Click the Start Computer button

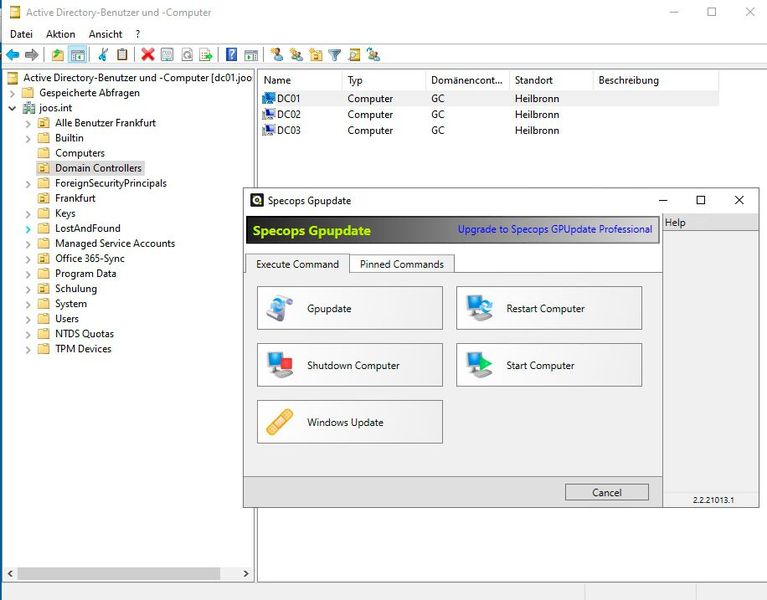549,365
